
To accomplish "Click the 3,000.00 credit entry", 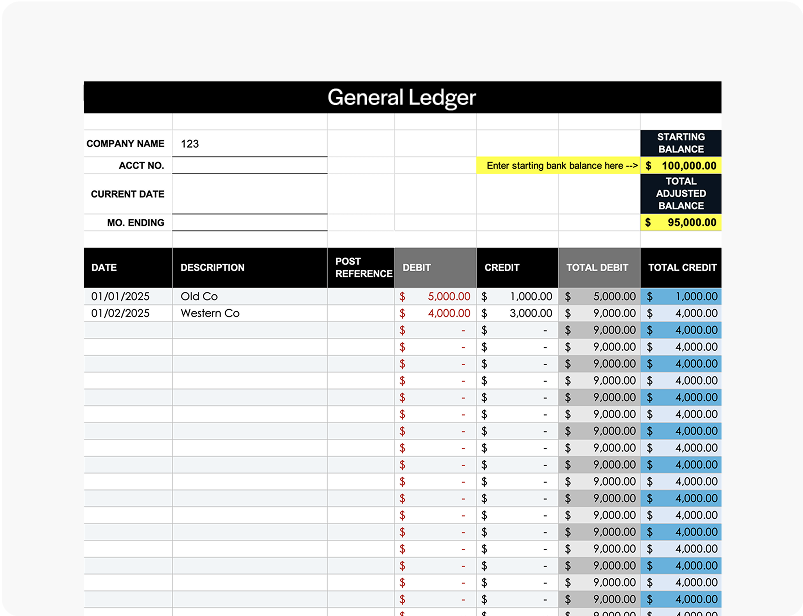I will (x=517, y=313).
